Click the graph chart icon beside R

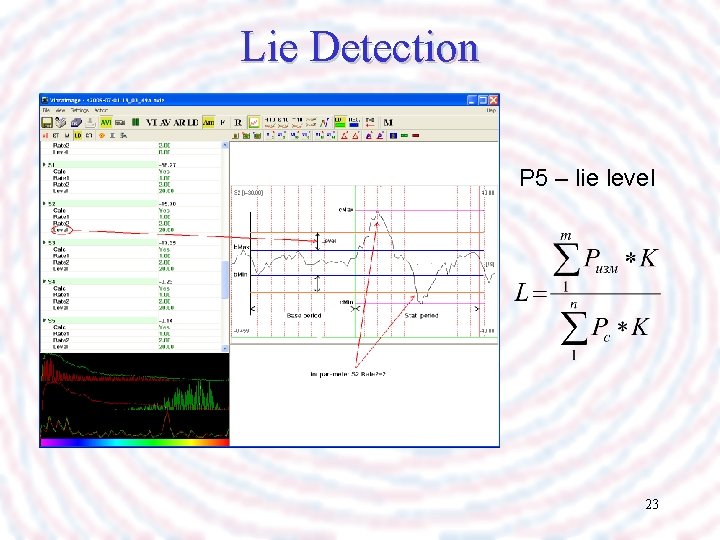pyautogui.click(x=253, y=122)
